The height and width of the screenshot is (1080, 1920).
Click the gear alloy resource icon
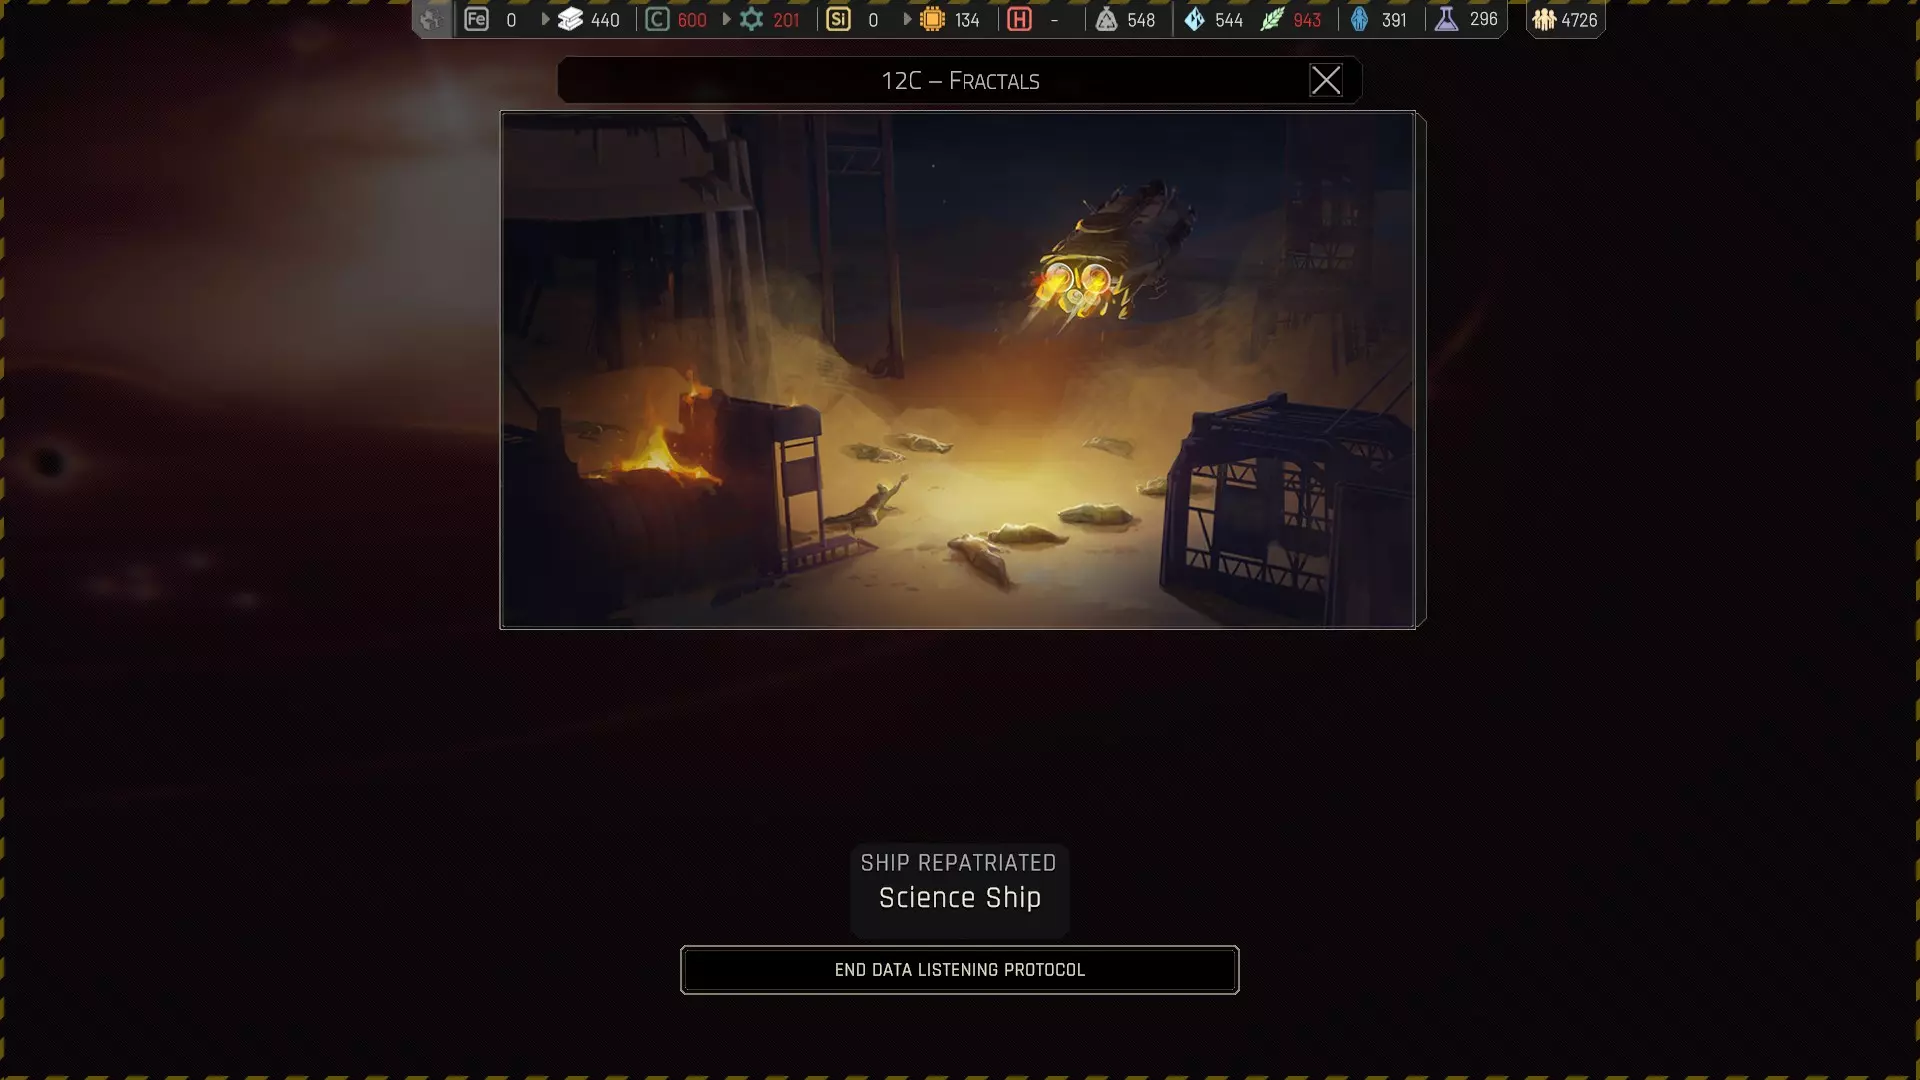point(751,19)
